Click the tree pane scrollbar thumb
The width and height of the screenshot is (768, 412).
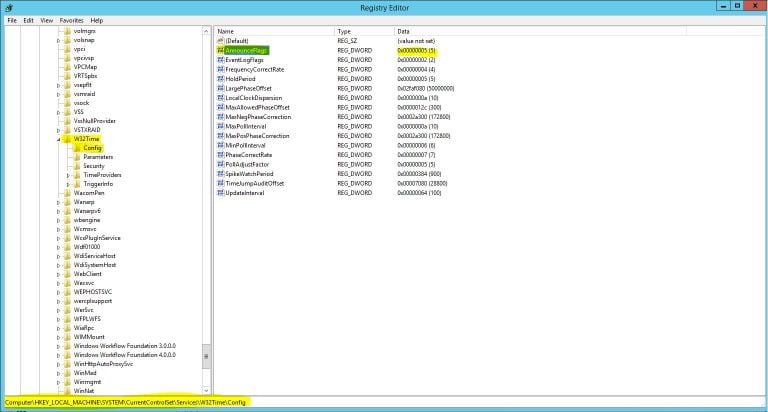point(206,356)
